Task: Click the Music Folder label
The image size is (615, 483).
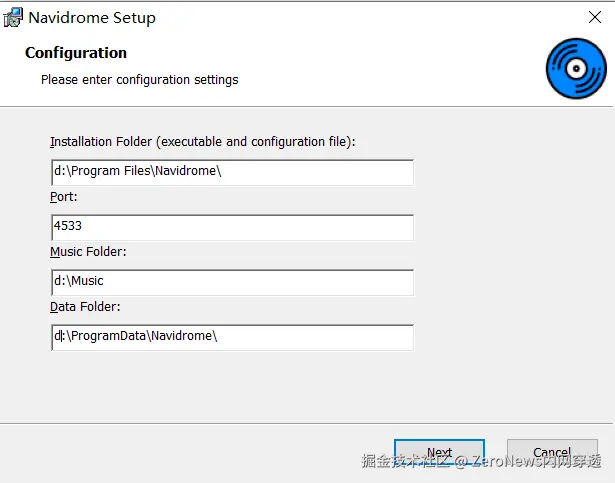Action: 88,251
